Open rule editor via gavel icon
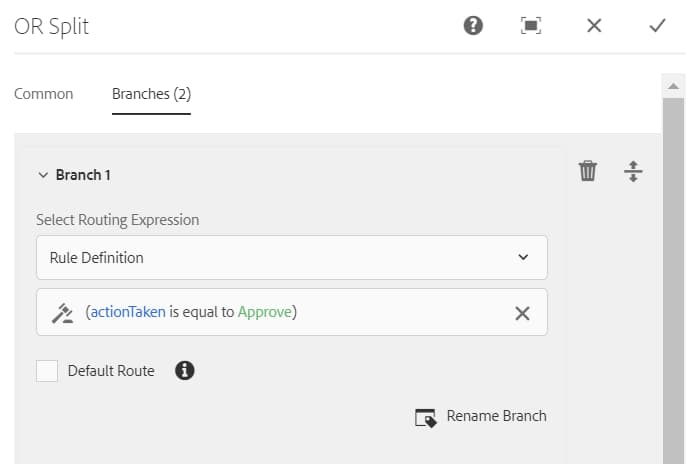 (x=63, y=313)
